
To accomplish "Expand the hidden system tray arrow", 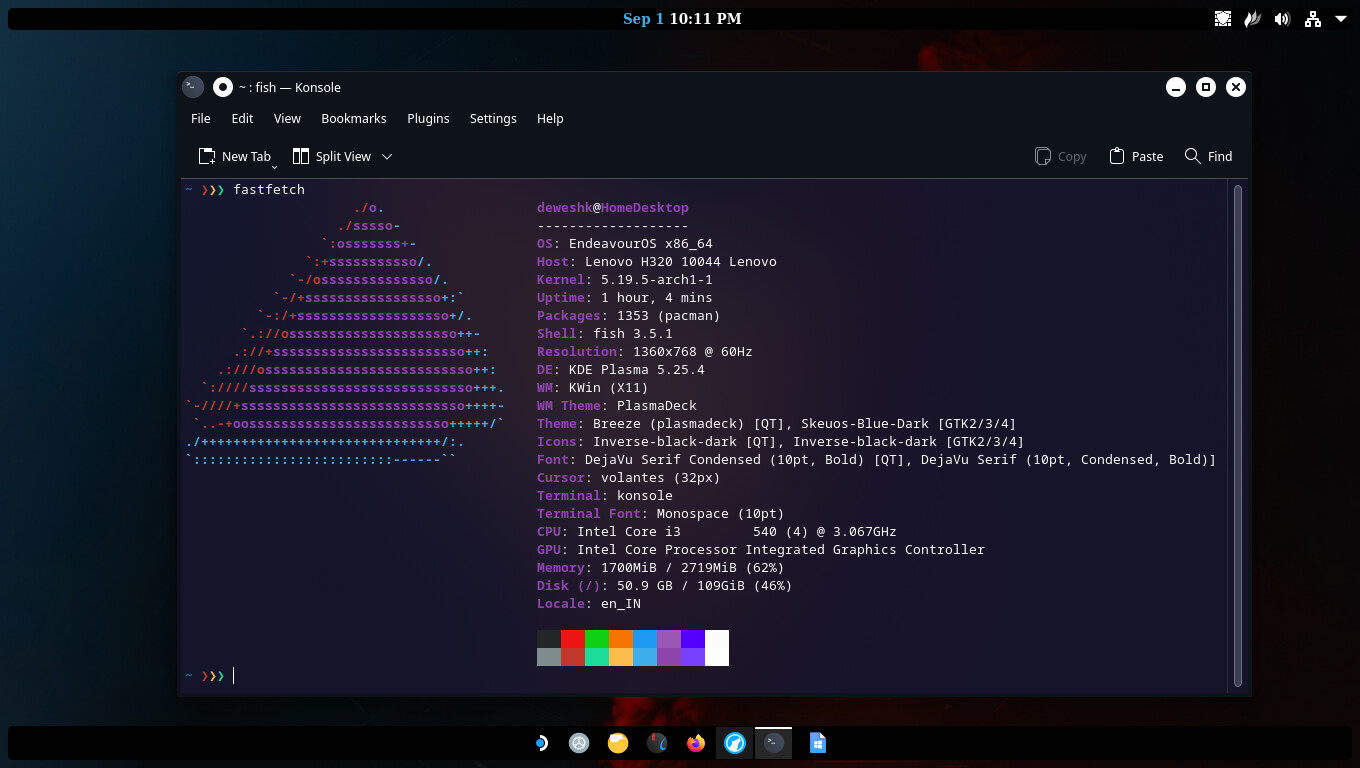I will (x=1341, y=18).
